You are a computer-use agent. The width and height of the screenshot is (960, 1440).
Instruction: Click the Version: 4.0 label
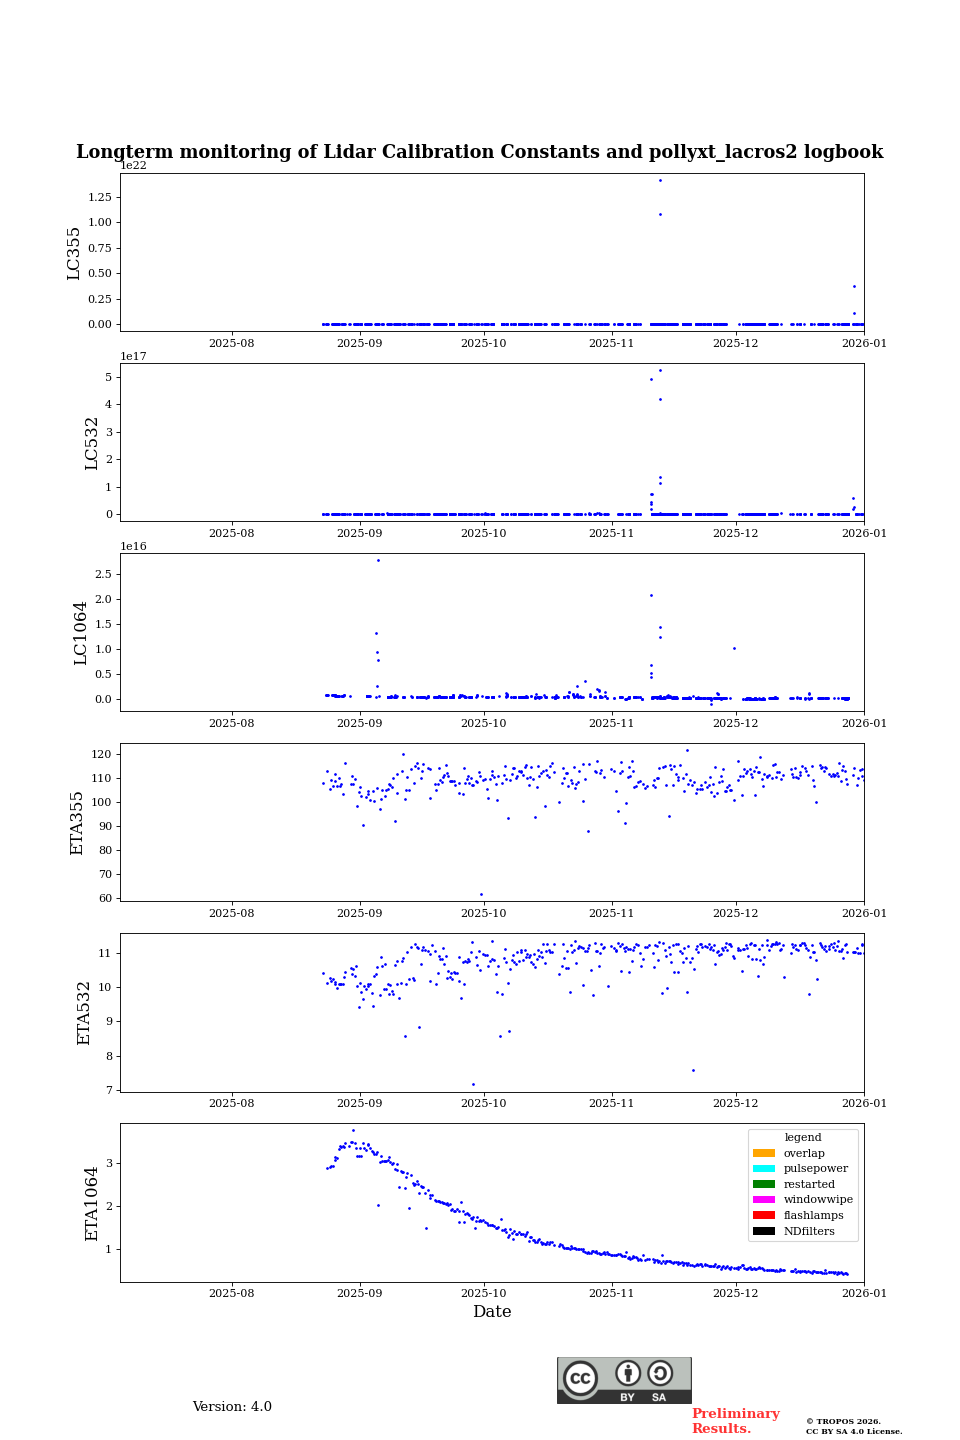(232, 1407)
